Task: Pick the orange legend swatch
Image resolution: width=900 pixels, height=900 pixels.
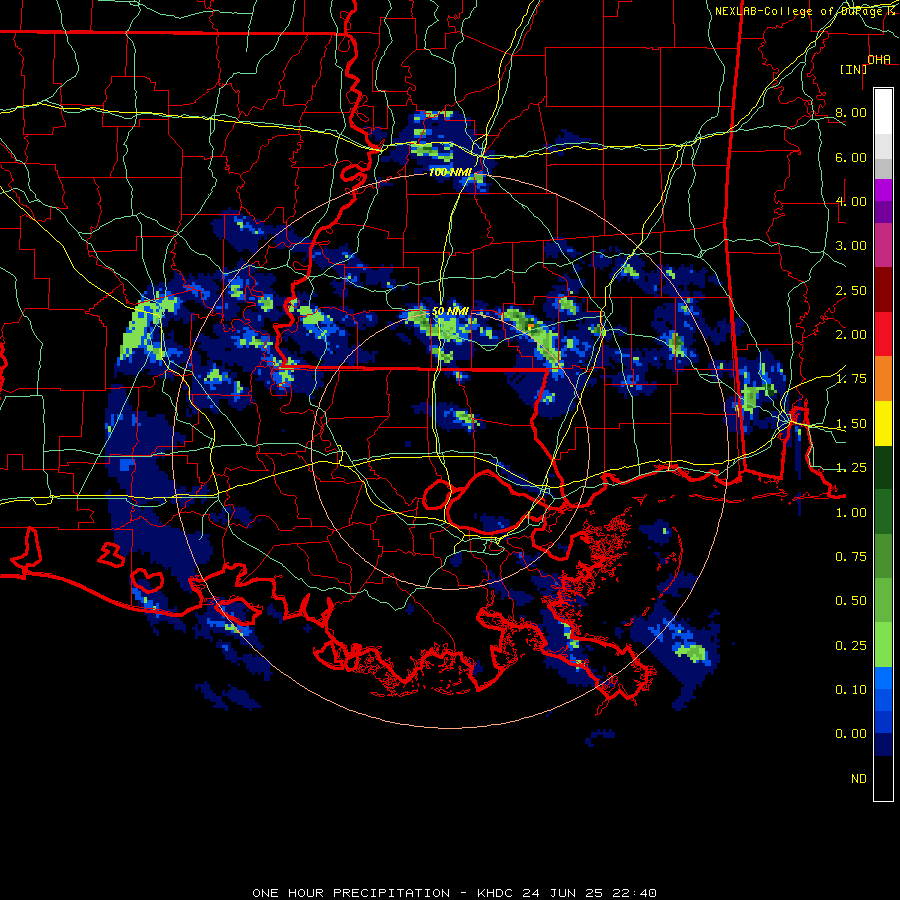Action: [883, 379]
